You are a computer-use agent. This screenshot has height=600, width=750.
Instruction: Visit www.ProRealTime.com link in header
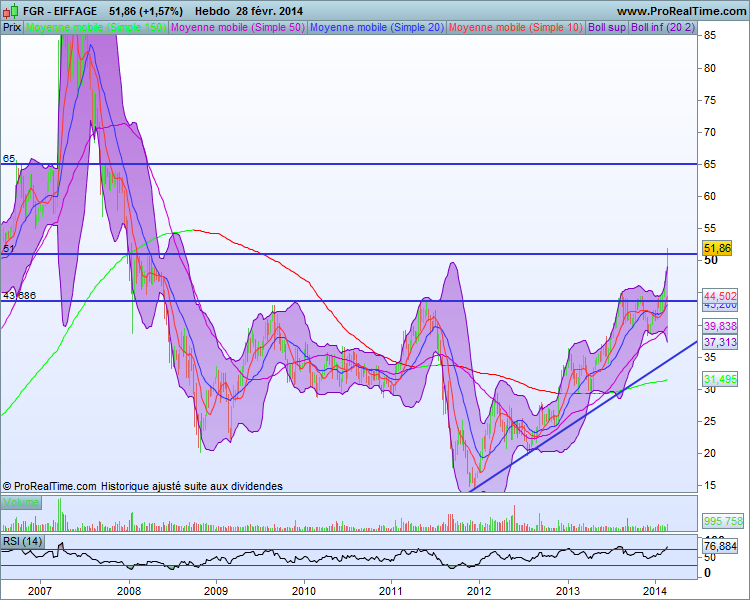[681, 11]
